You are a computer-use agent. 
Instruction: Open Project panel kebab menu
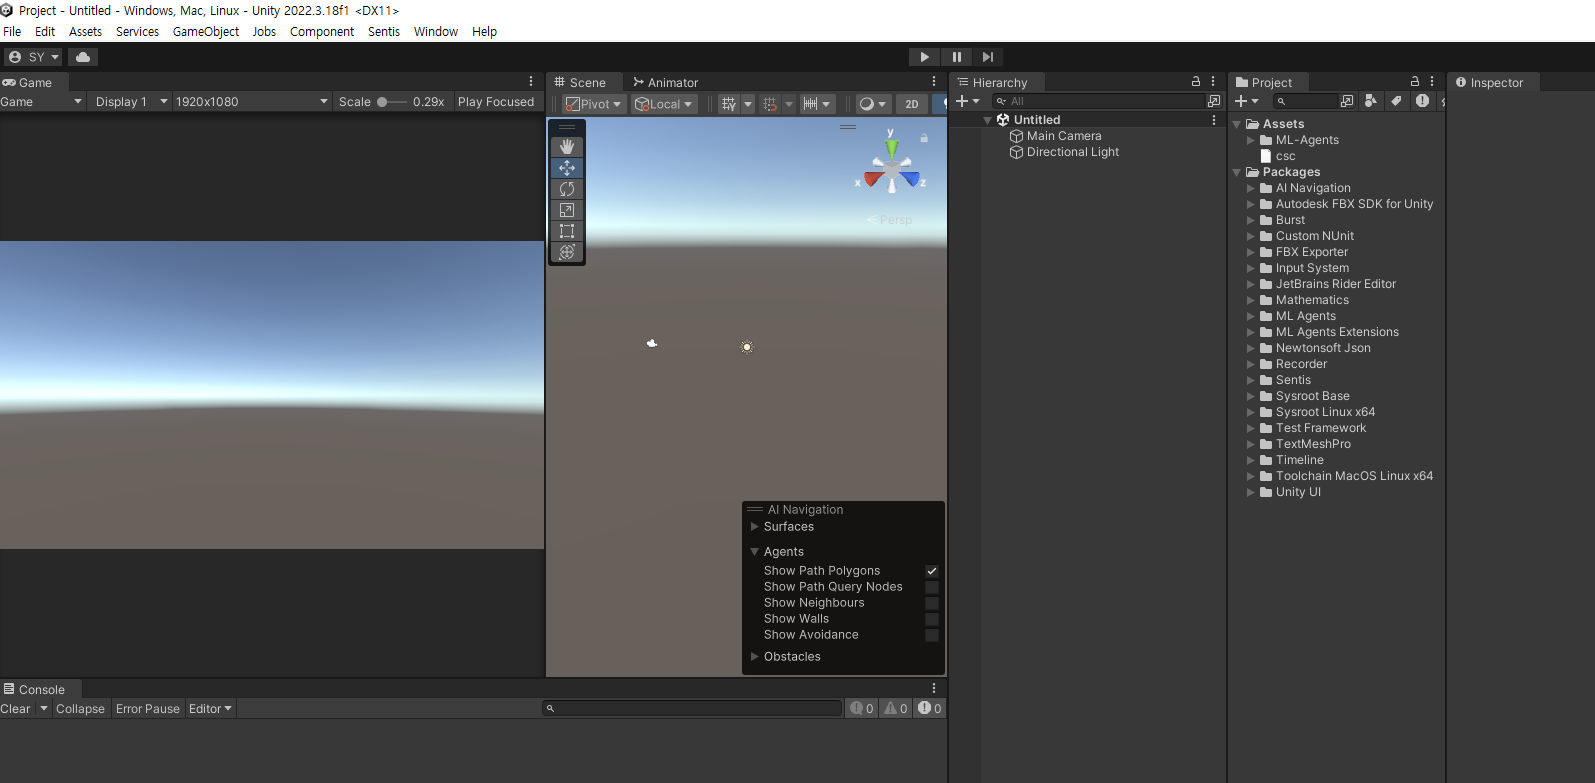click(1432, 82)
